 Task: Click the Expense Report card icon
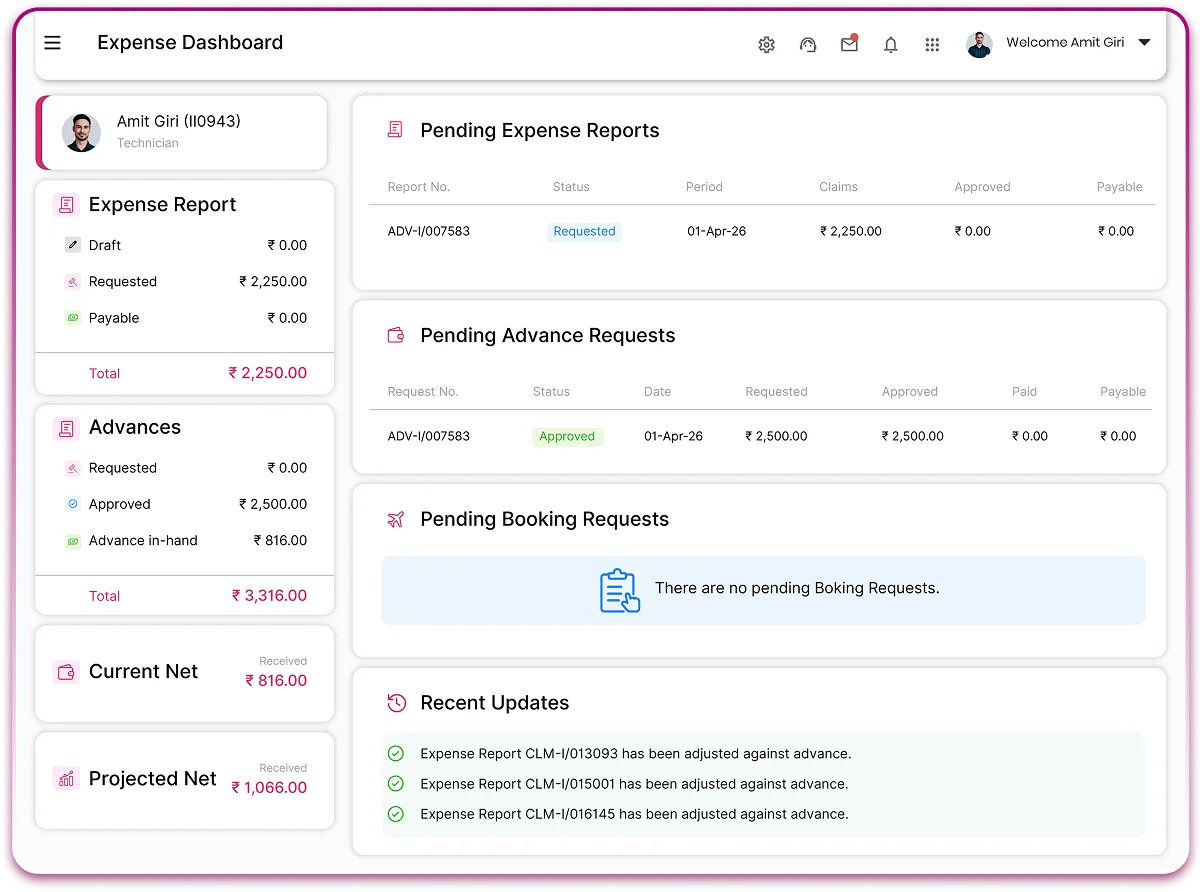click(x=66, y=205)
